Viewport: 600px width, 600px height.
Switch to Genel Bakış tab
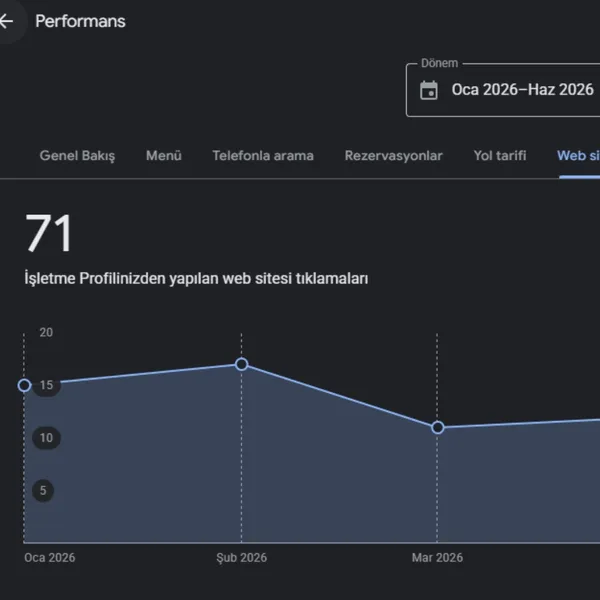point(77,156)
